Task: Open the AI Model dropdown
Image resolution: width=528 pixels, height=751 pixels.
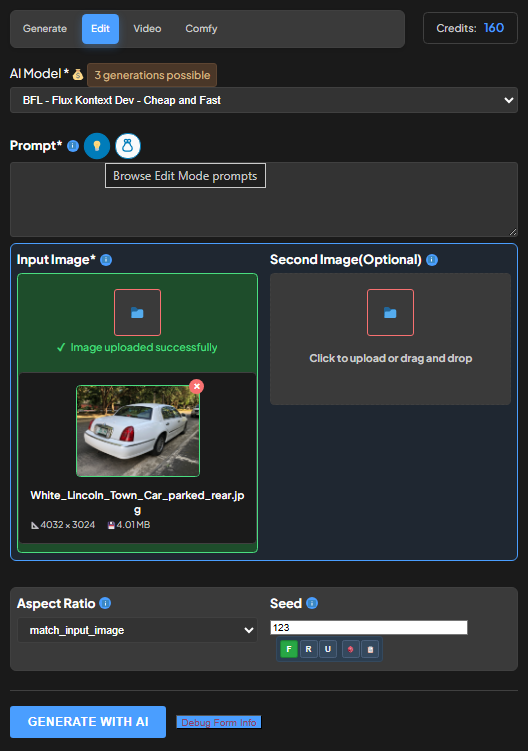Action: click(x=264, y=100)
